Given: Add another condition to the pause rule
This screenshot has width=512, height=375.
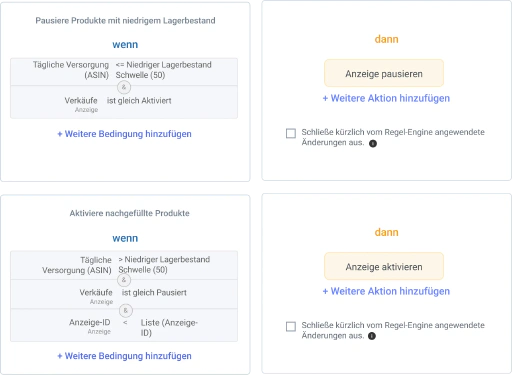Looking at the screenshot, I should pyautogui.click(x=124, y=134).
